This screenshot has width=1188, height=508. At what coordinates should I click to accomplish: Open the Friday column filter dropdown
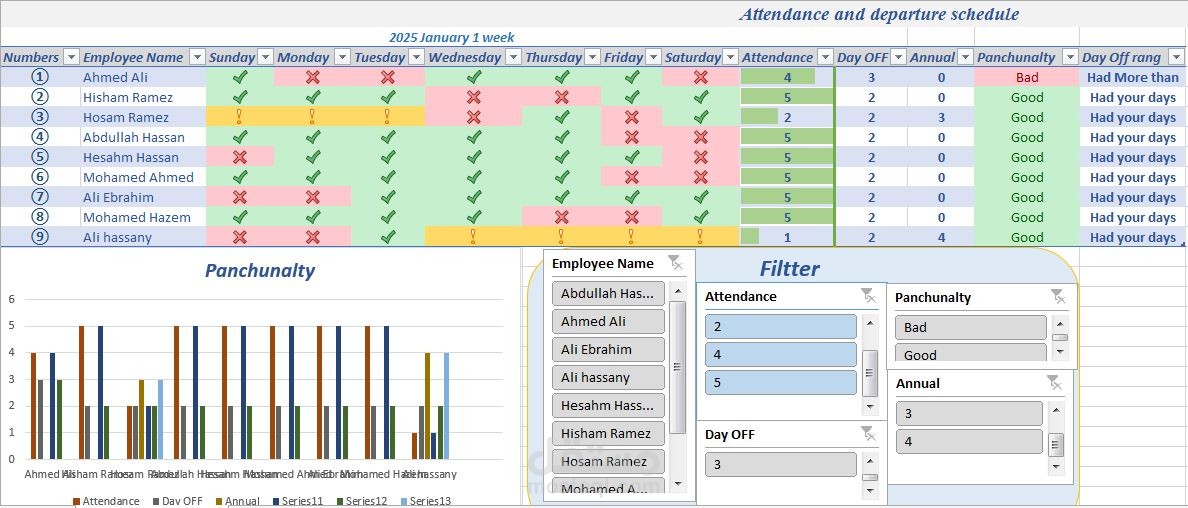pos(651,57)
